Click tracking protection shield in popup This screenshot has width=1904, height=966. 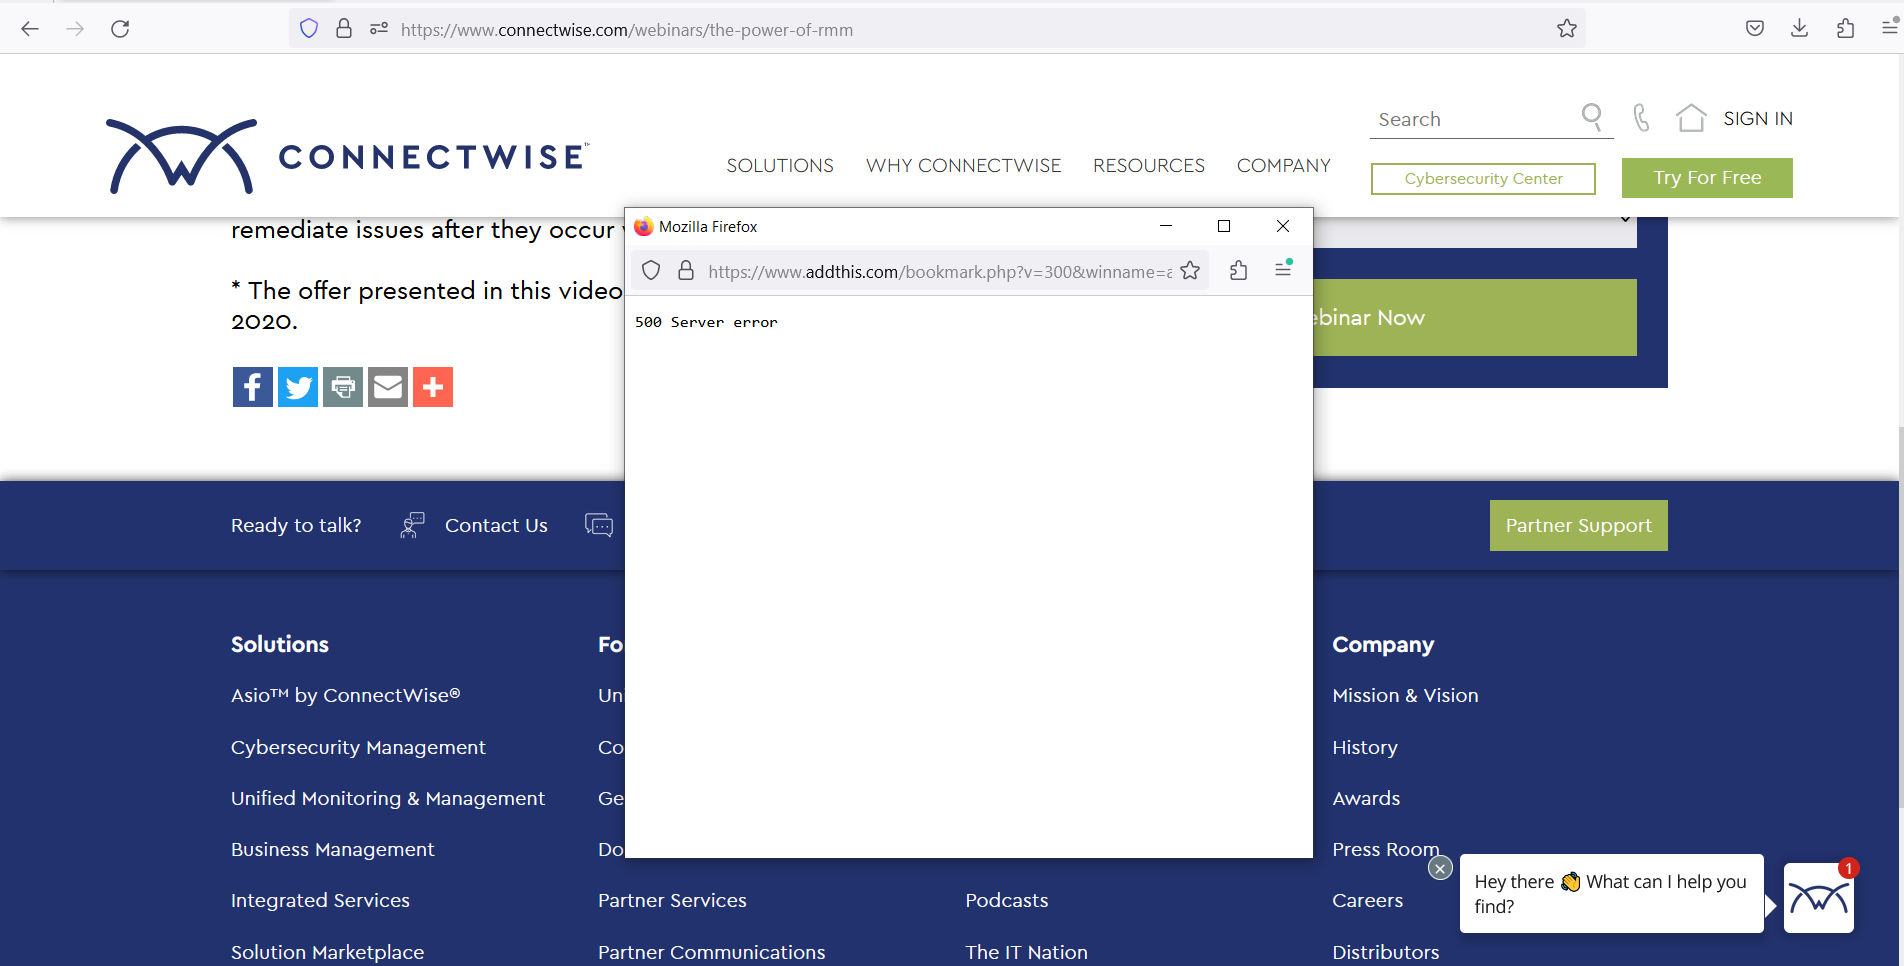coord(651,270)
